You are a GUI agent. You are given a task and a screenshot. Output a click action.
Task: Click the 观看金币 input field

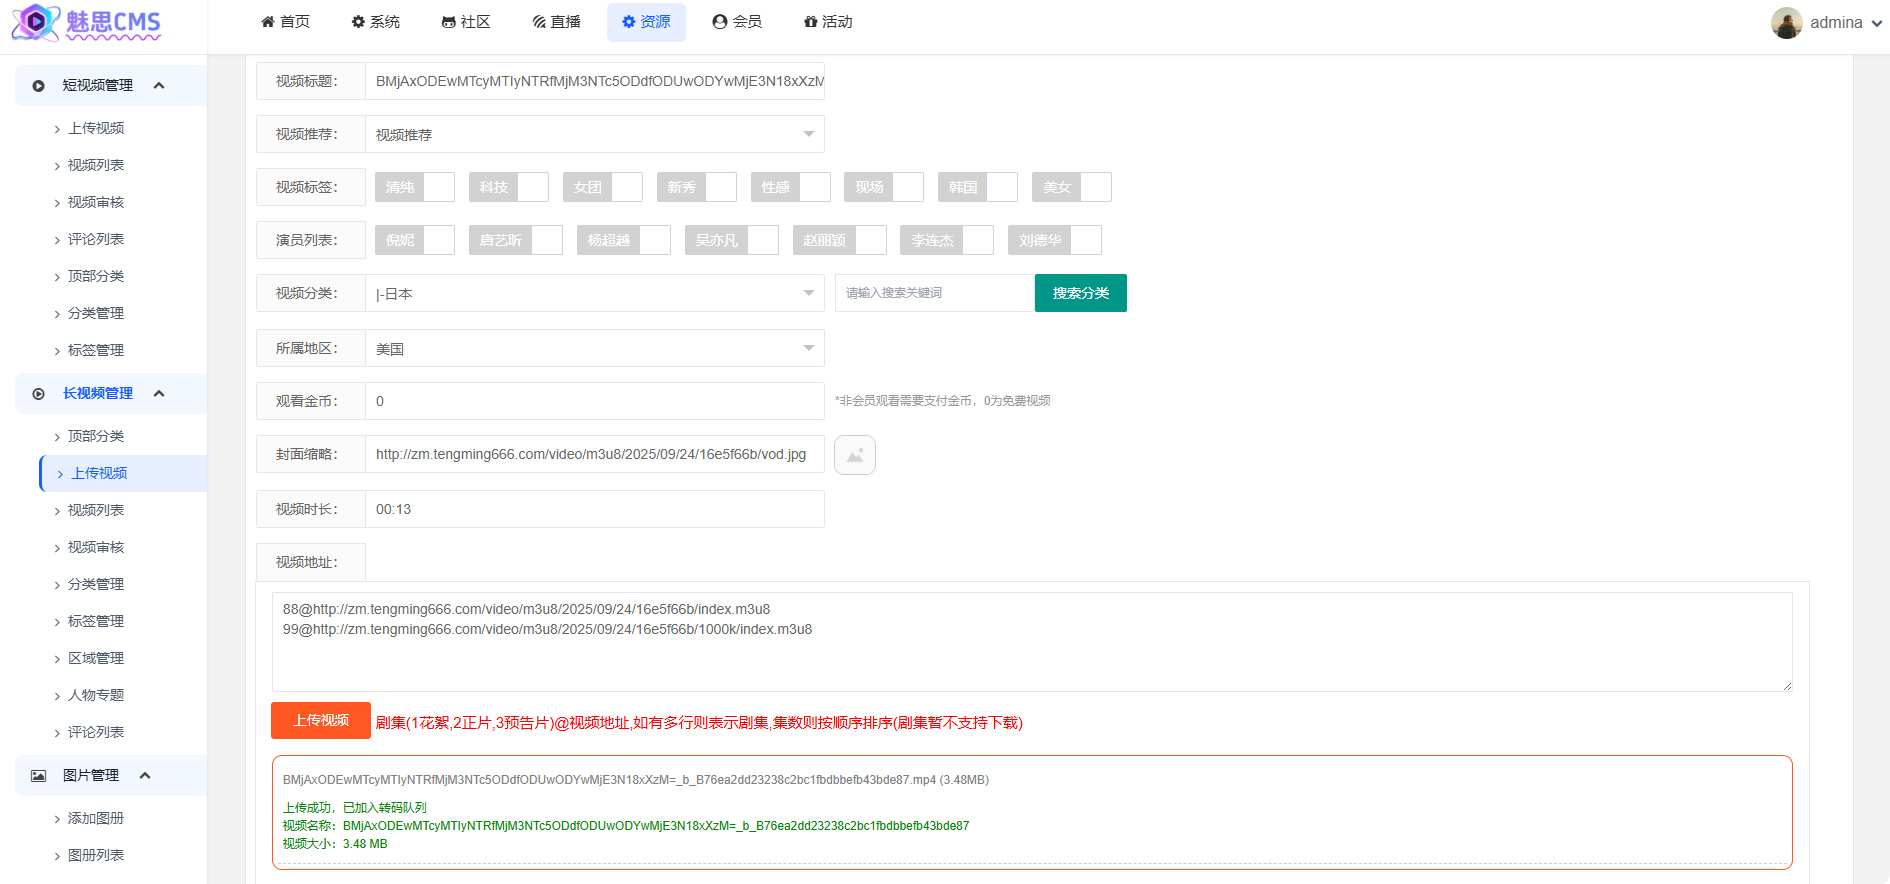595,401
